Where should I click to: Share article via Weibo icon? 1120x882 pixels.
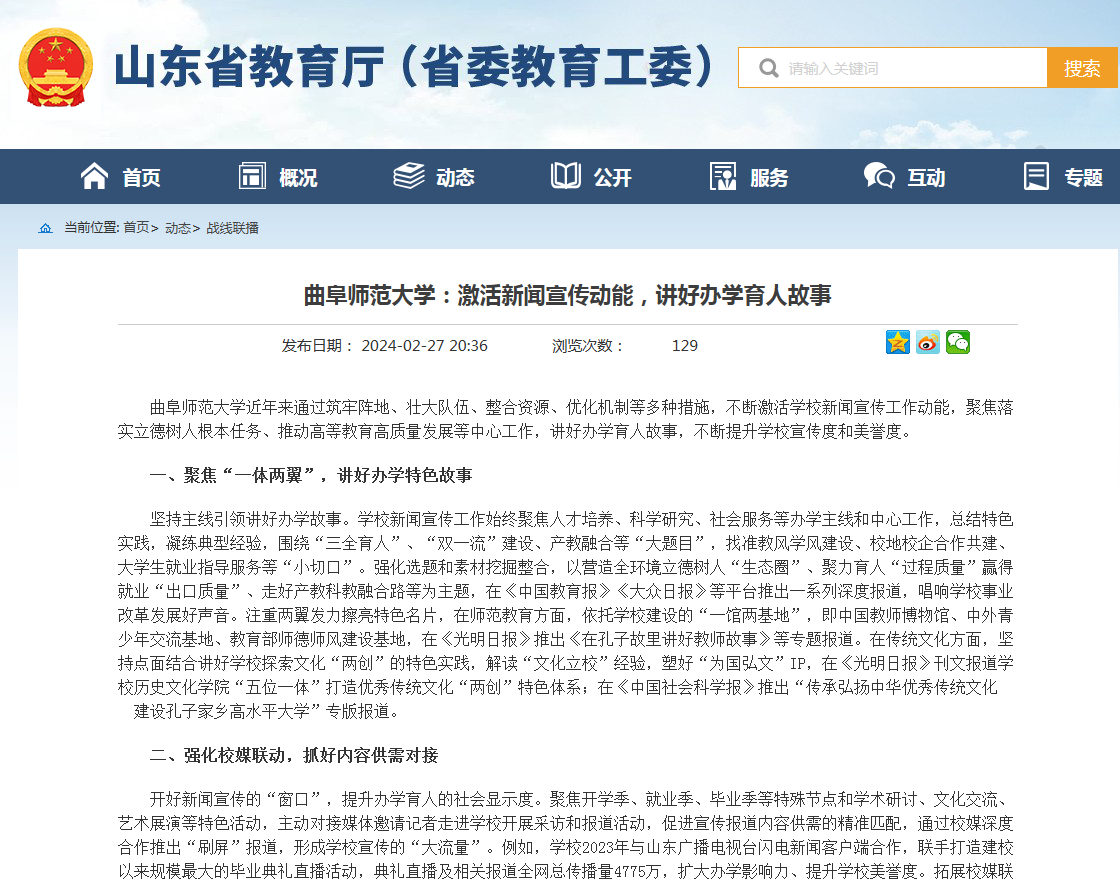coord(928,343)
